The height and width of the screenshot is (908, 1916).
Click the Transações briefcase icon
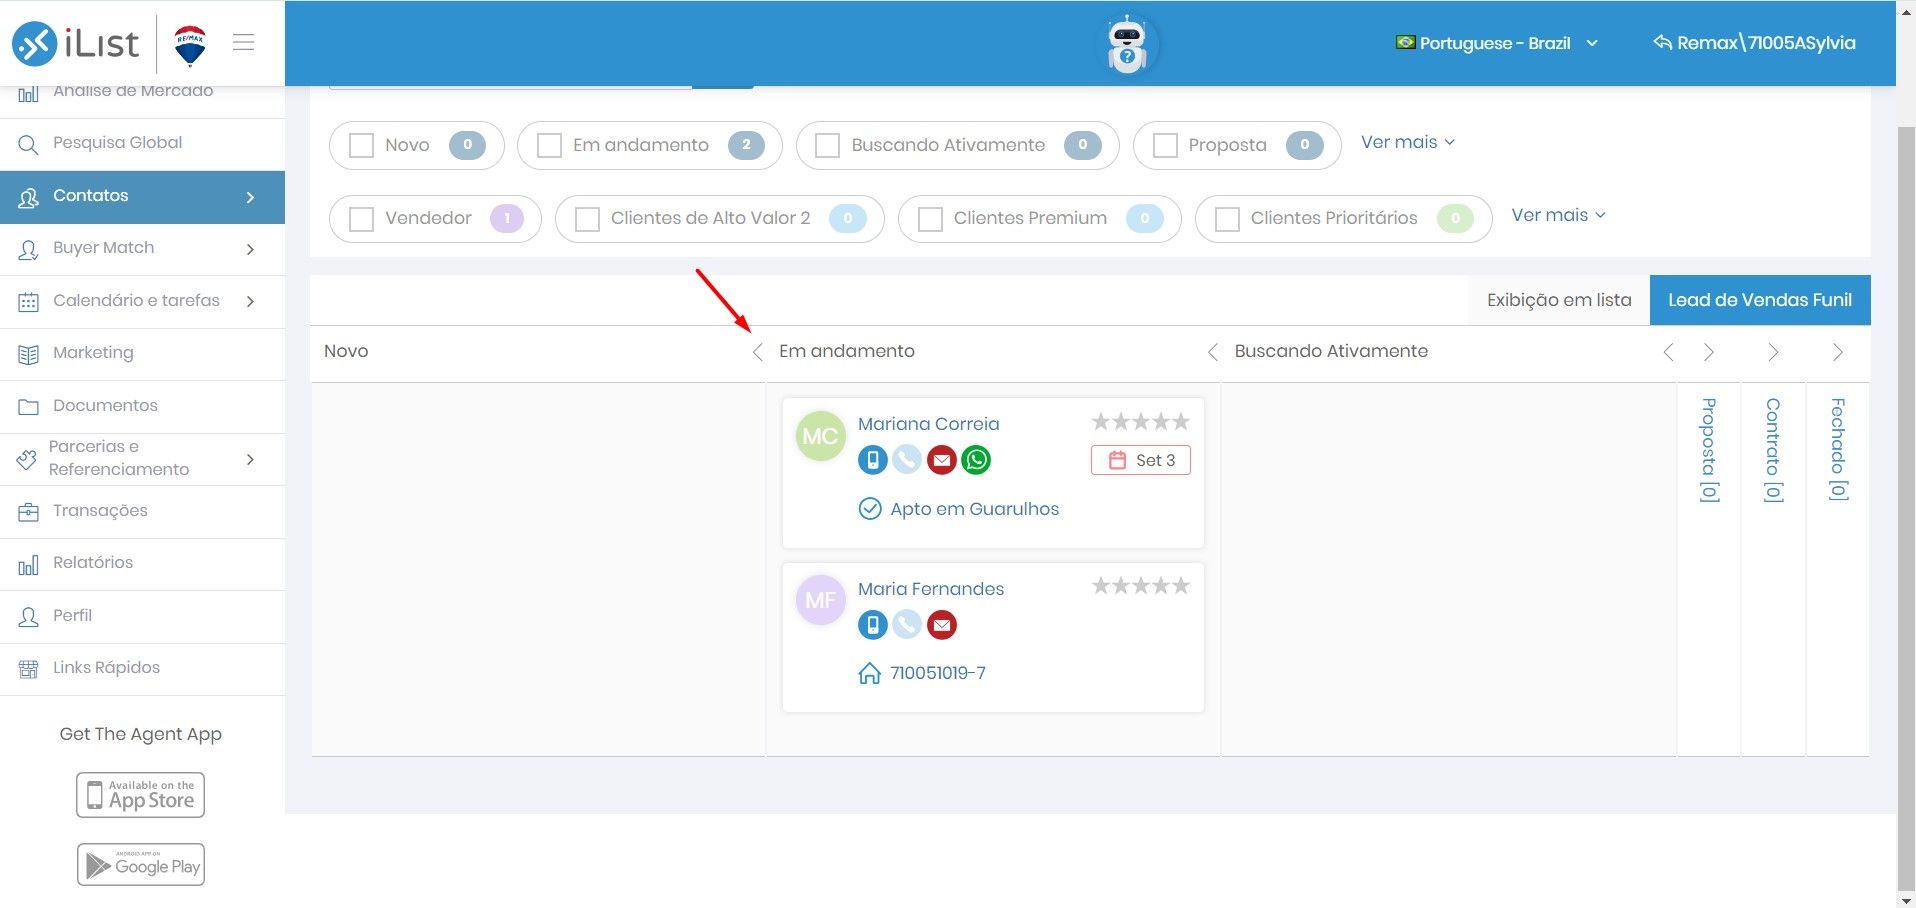(x=28, y=512)
